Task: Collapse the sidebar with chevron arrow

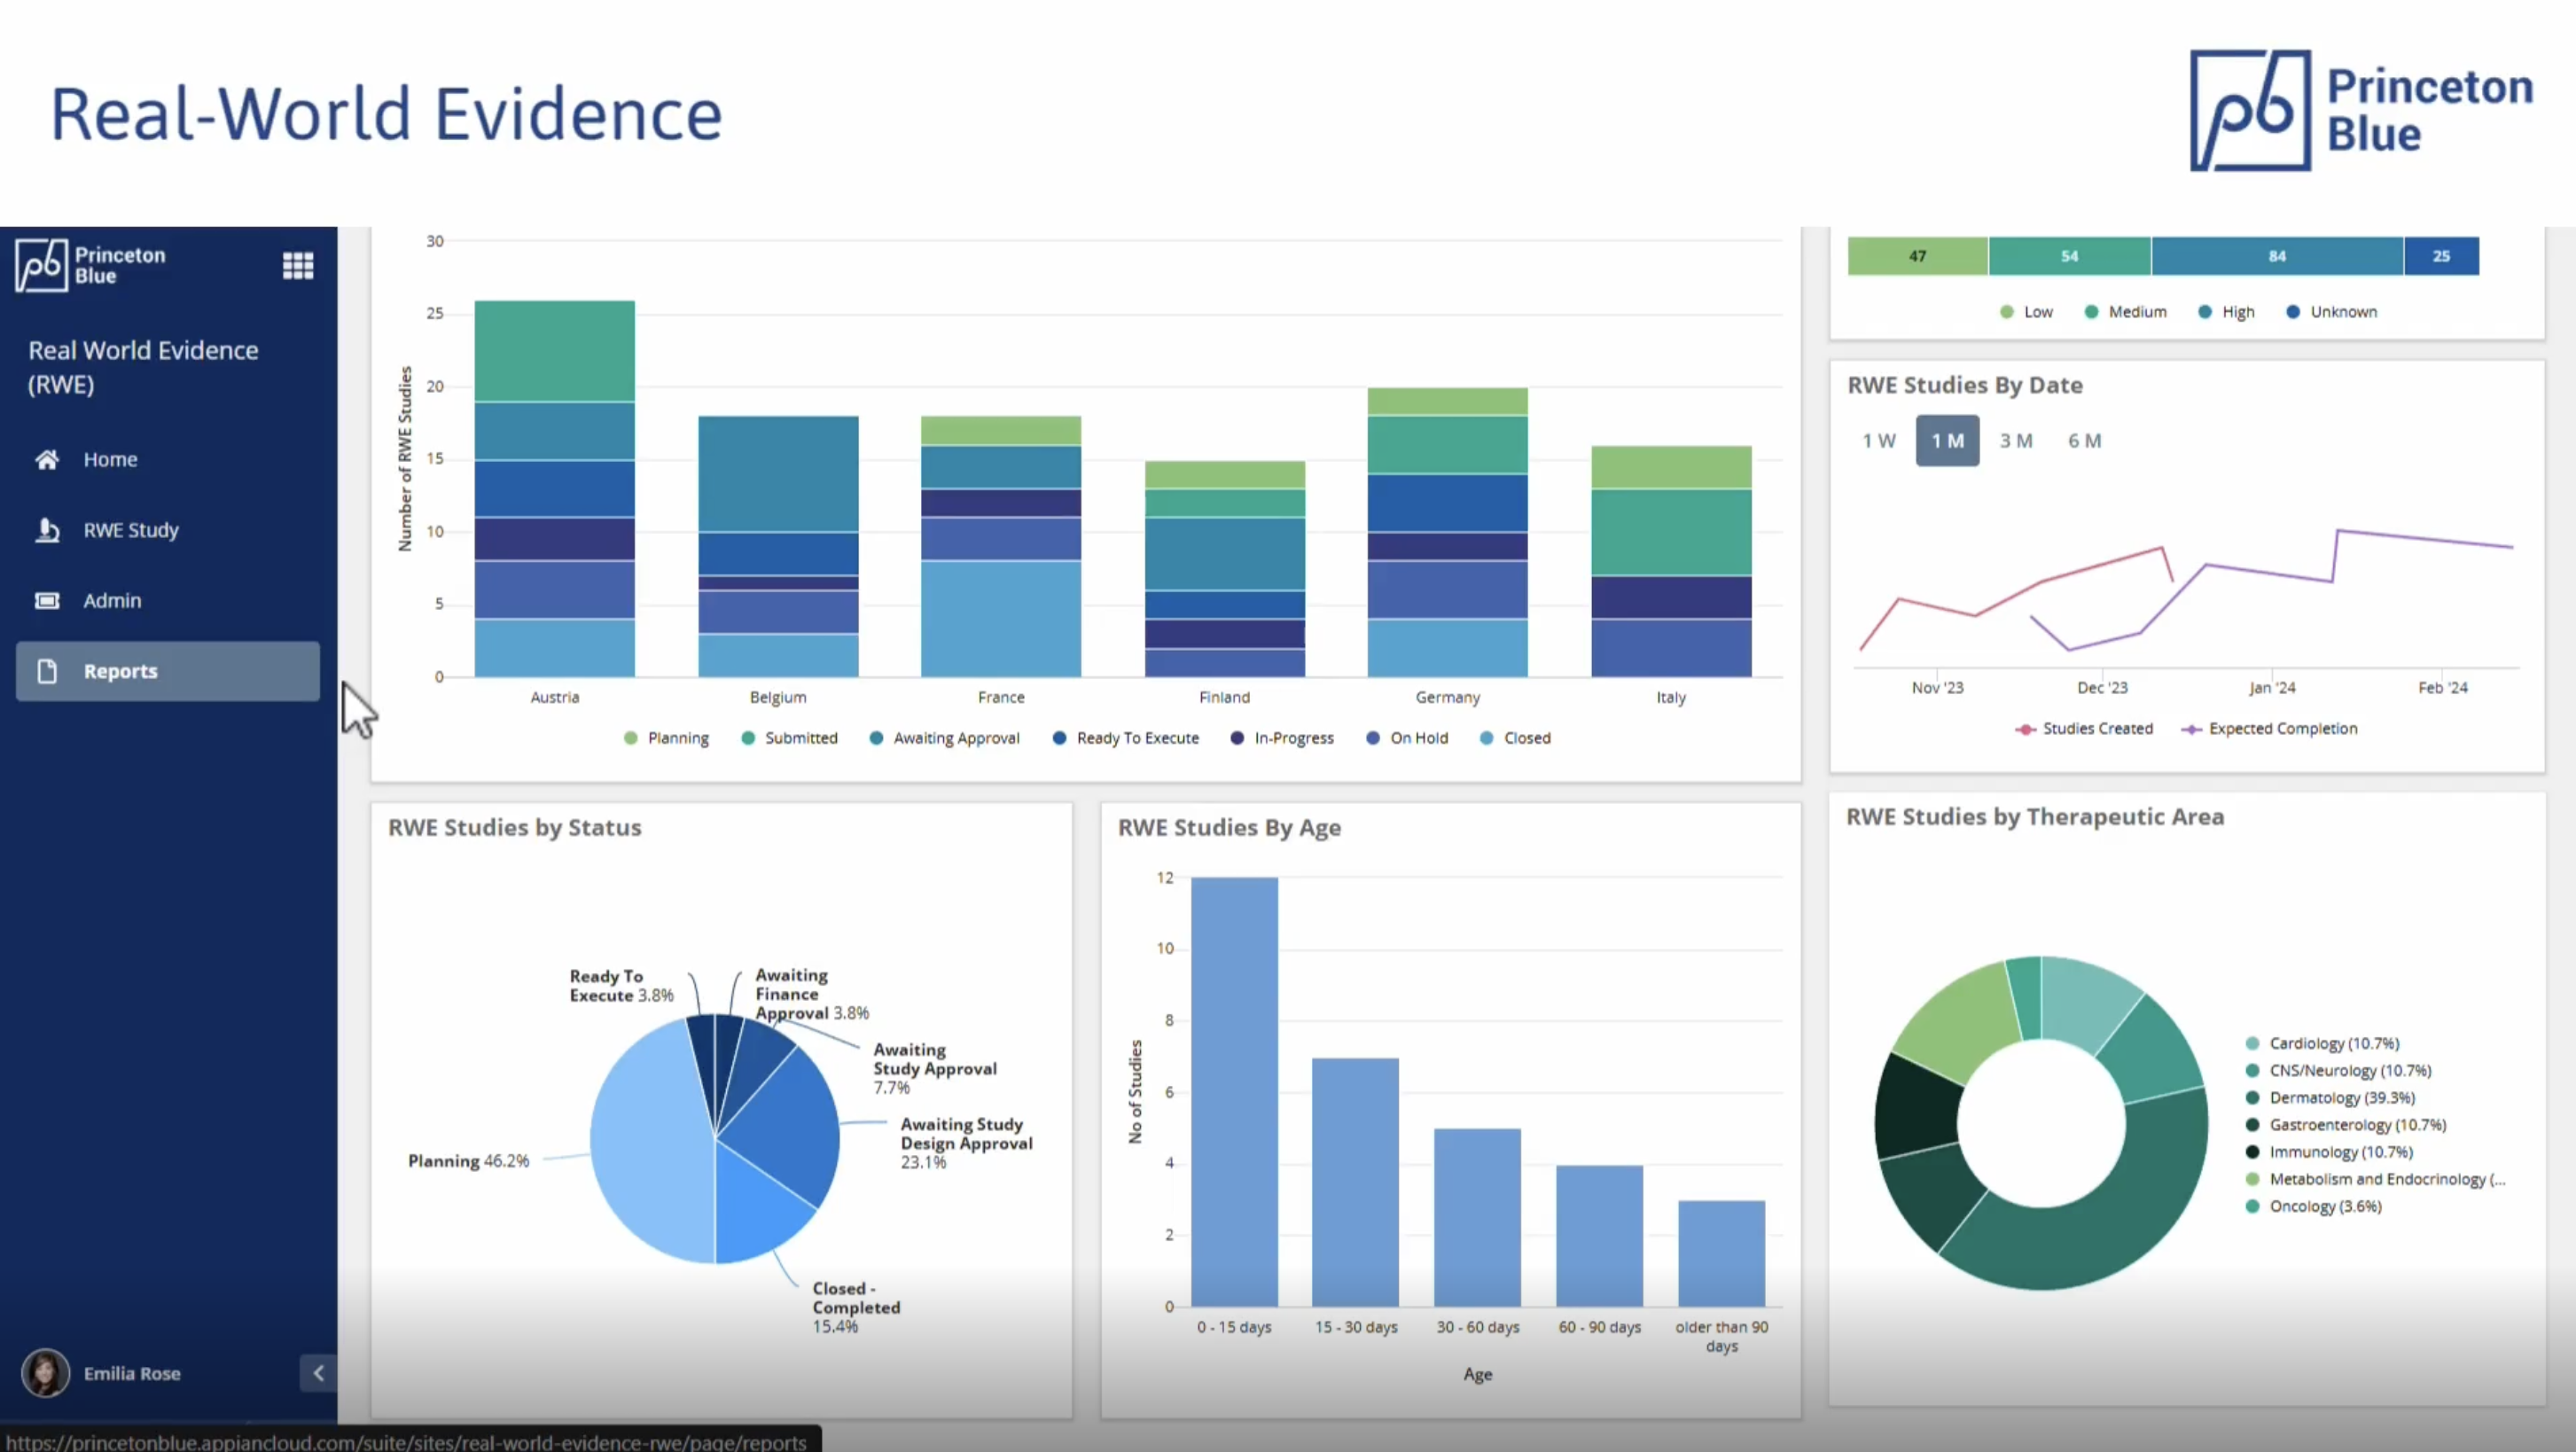Action: 318,1373
